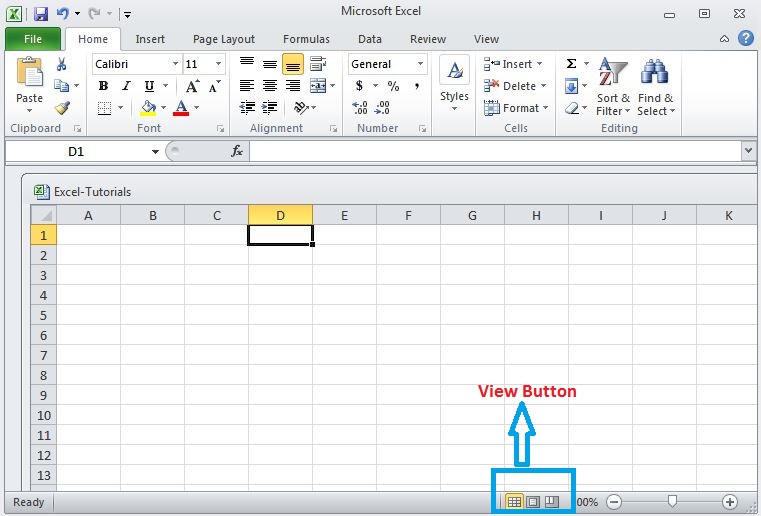The image size is (761, 516).
Task: Open the File tab
Action: click(x=33, y=39)
